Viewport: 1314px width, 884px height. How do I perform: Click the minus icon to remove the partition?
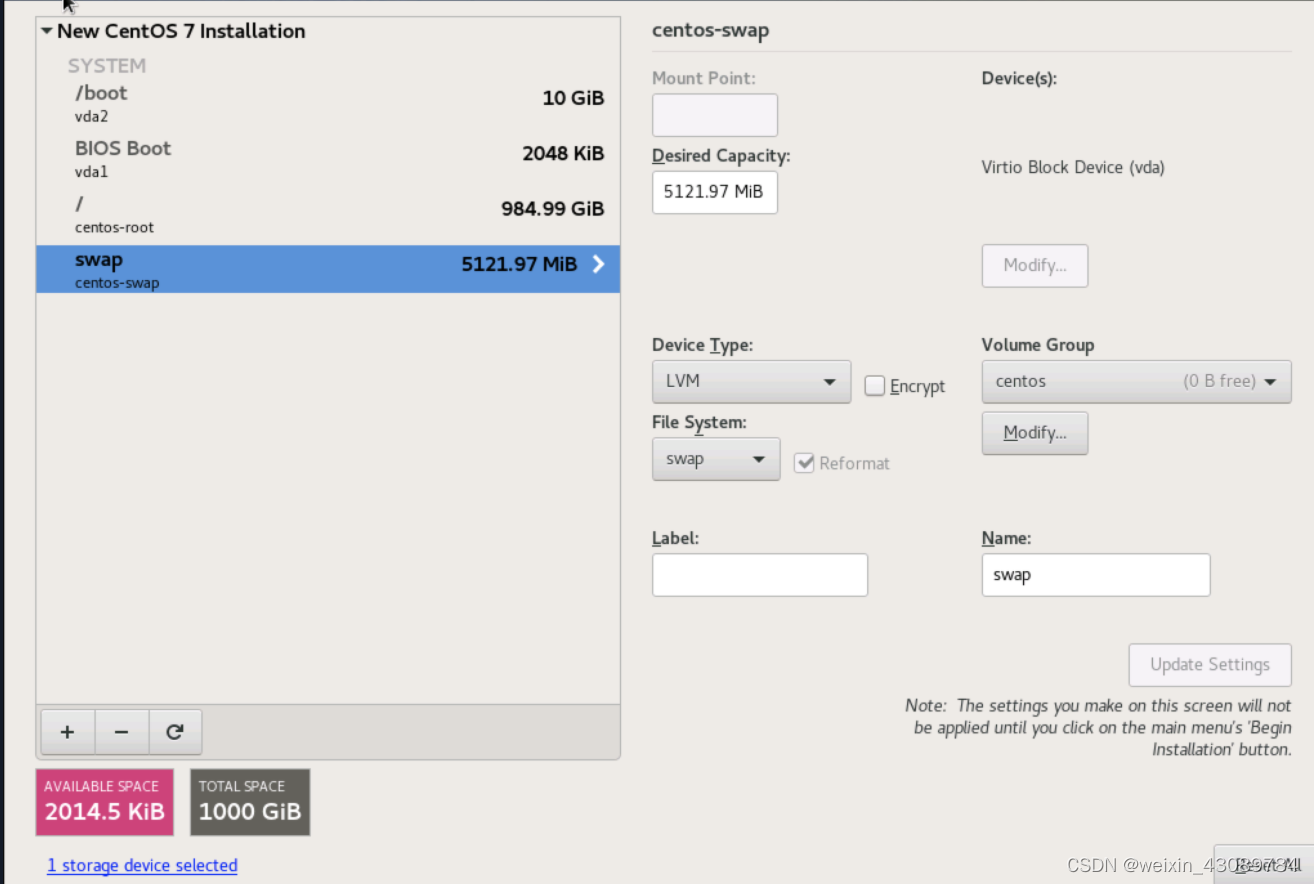point(121,732)
